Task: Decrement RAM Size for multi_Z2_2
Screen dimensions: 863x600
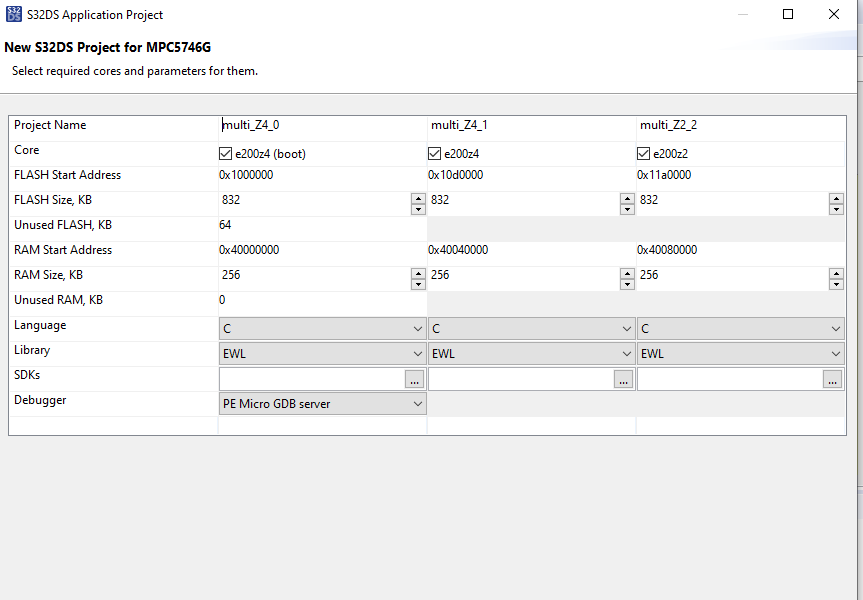Action: coord(836,283)
